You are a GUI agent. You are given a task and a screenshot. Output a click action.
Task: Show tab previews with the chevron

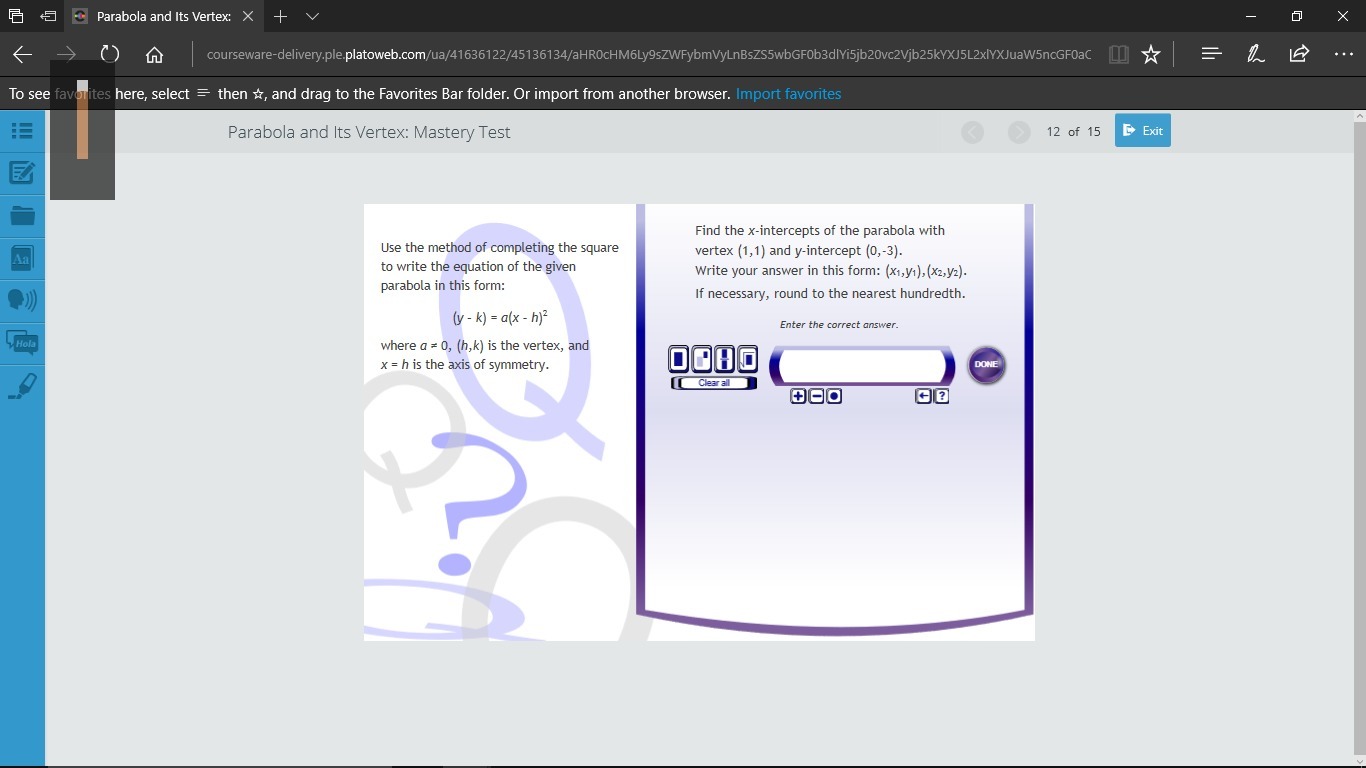[312, 16]
